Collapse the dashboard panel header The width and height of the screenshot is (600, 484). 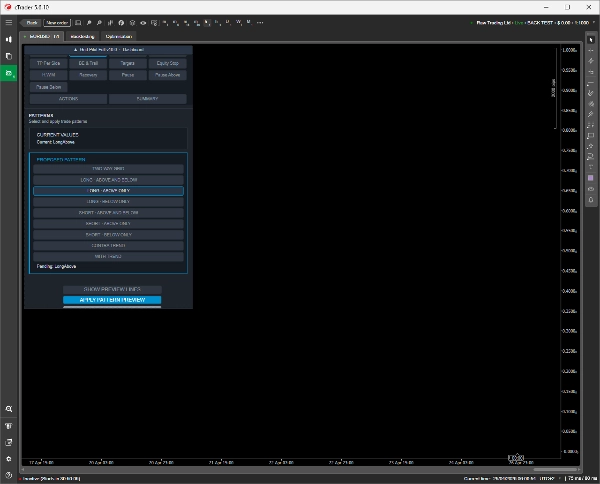[108, 50]
